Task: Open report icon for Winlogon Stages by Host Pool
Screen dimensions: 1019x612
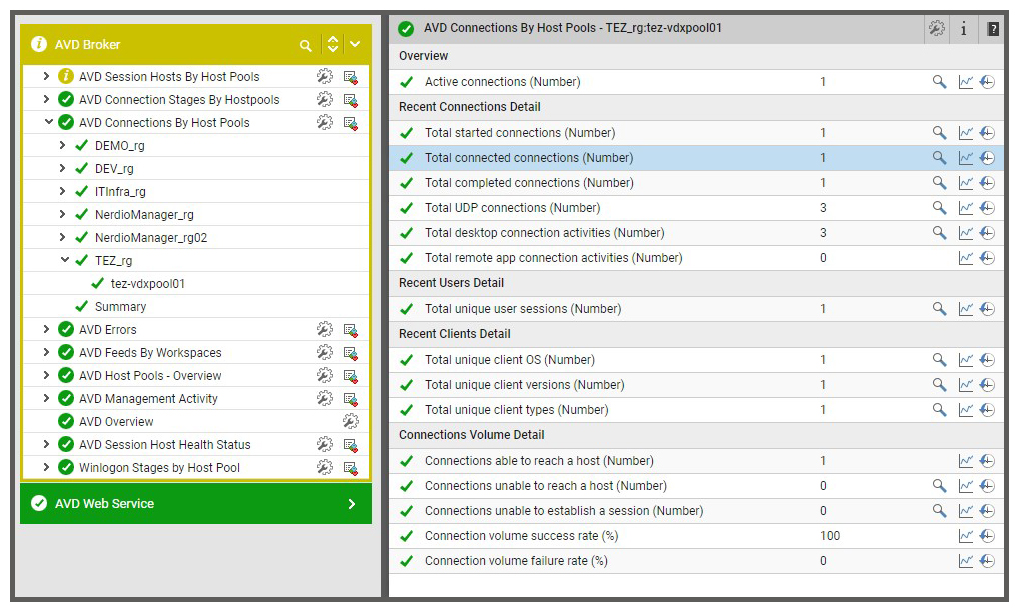Action: 351,468
